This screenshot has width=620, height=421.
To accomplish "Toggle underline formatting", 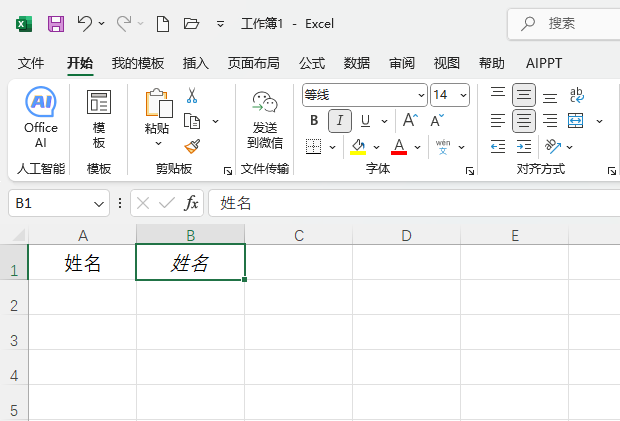I will click(366, 121).
